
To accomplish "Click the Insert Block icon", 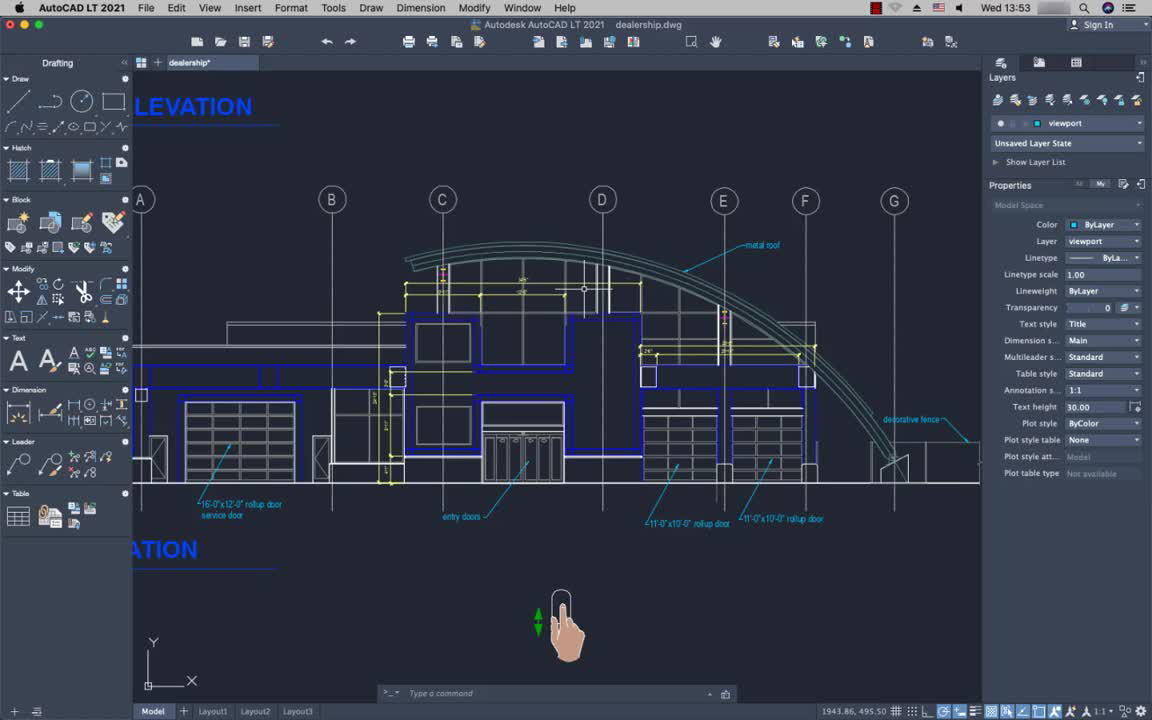I will pyautogui.click(x=50, y=222).
